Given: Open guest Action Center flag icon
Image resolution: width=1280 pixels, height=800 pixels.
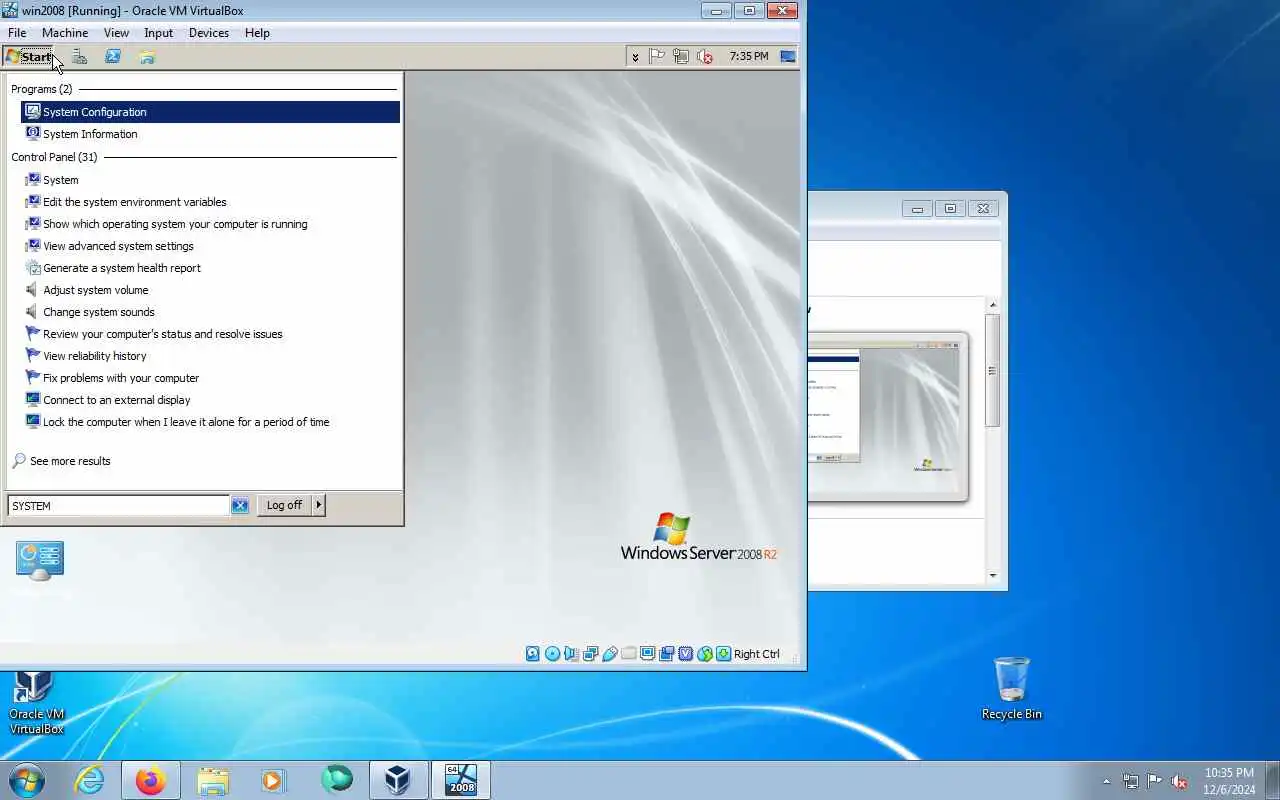Looking at the screenshot, I should (657, 57).
